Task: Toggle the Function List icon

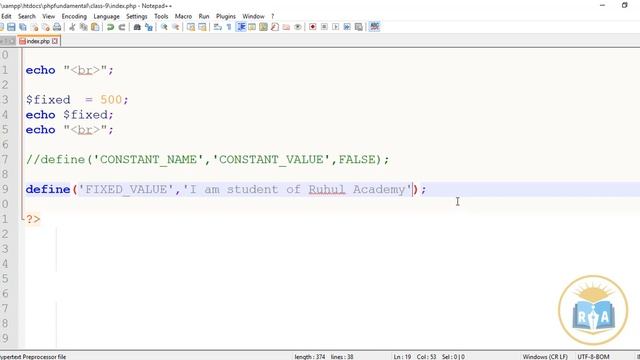Action: click(x=275, y=27)
